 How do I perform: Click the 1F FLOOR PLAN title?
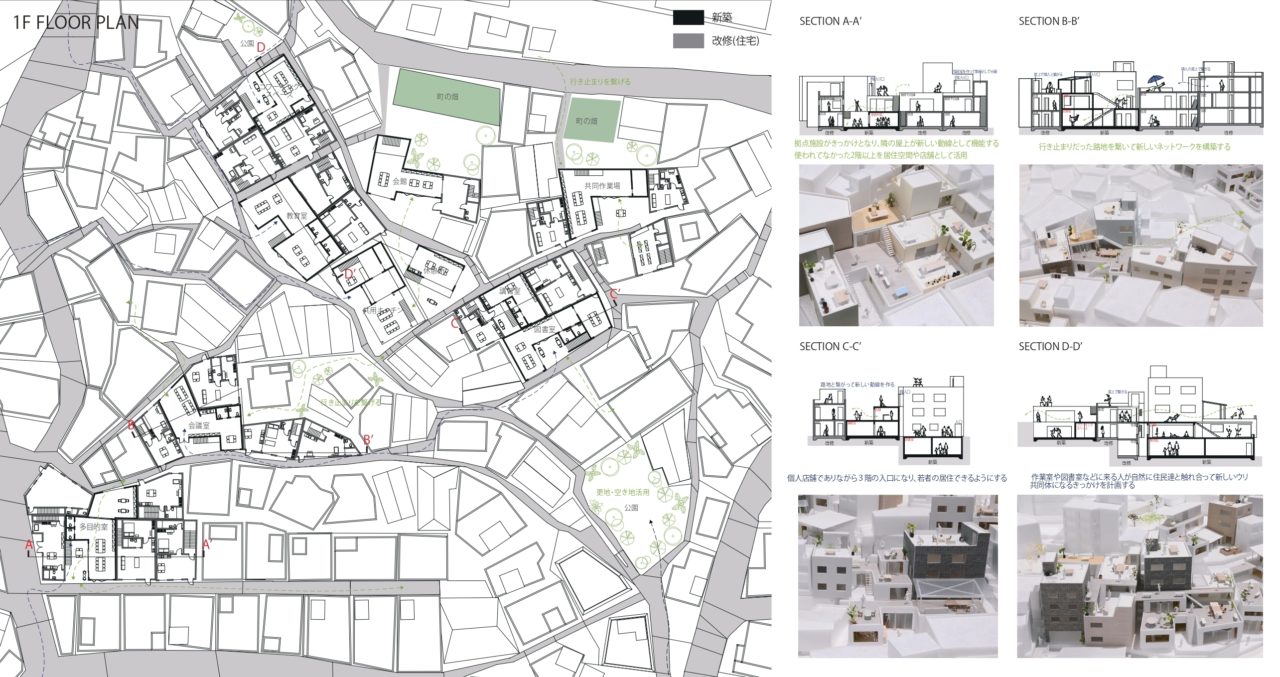coord(76,22)
